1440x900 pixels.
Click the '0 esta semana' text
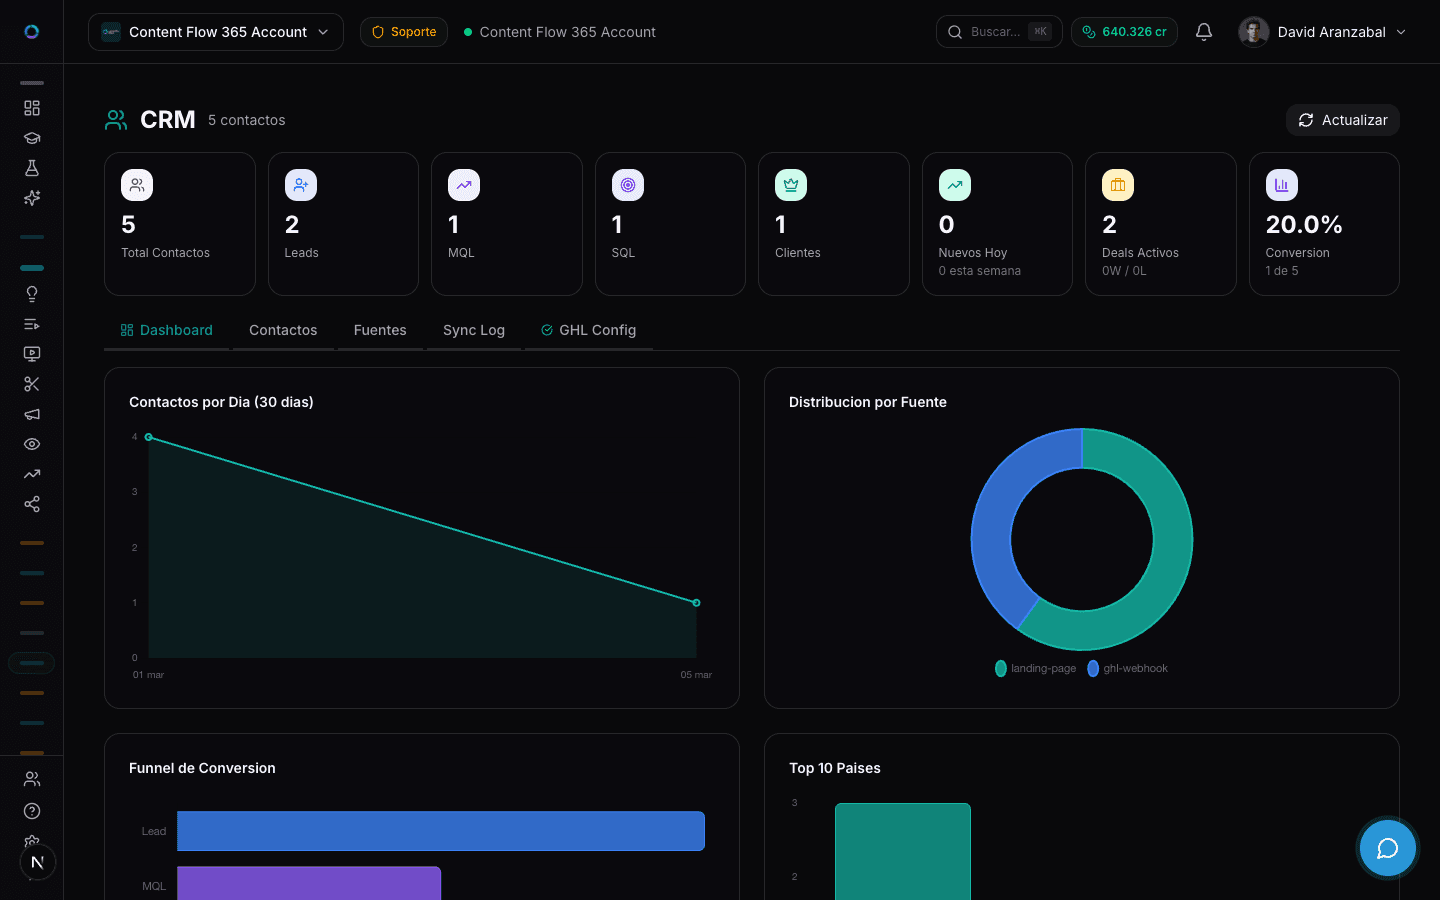pyautogui.click(x=980, y=271)
